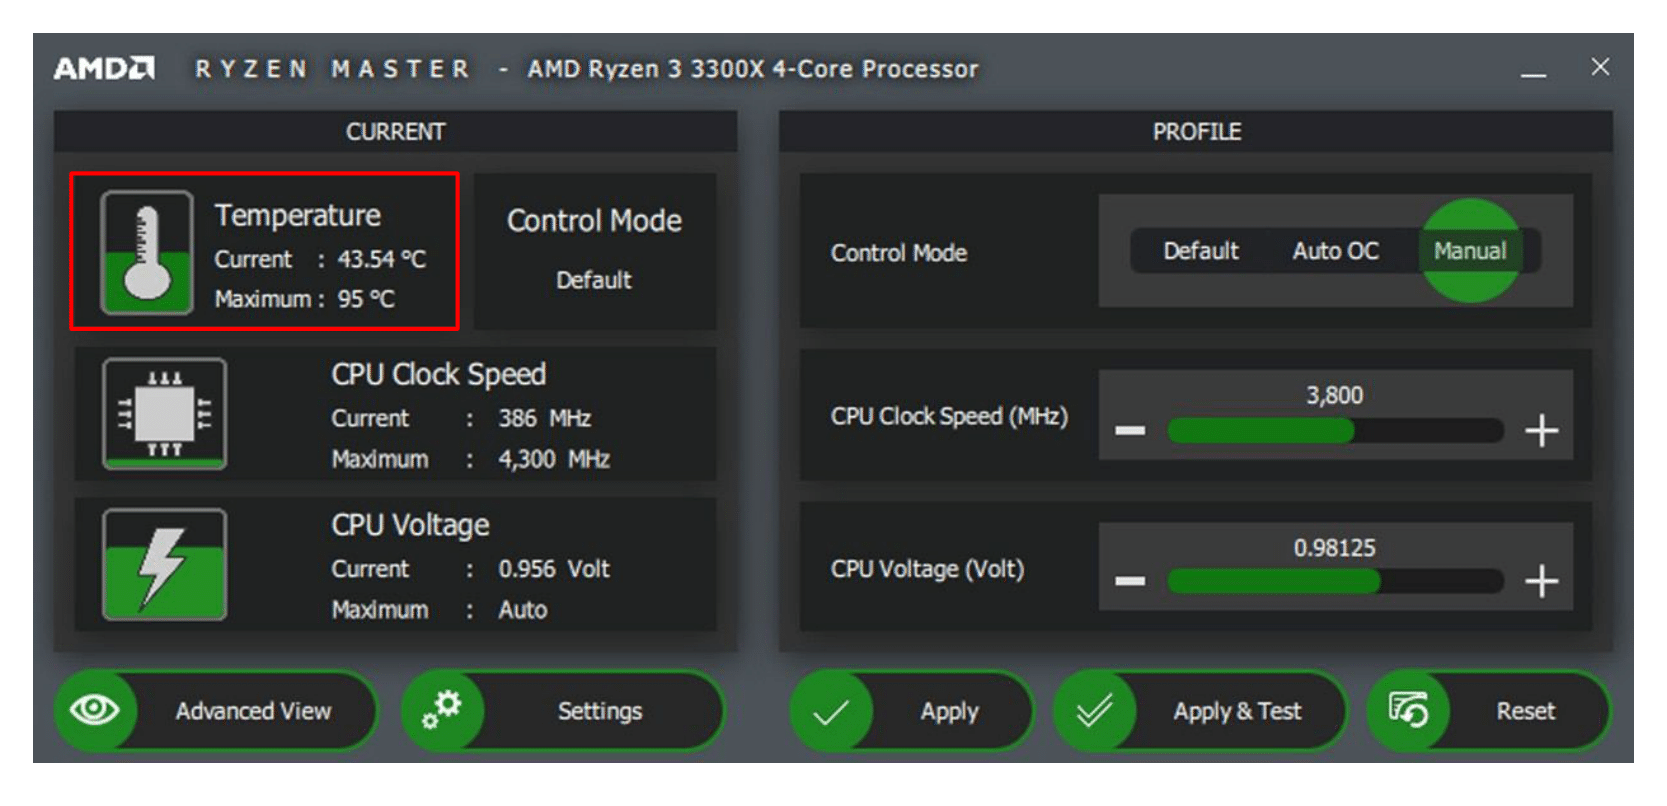
Task: Select Auto OC control mode
Action: 1335,251
